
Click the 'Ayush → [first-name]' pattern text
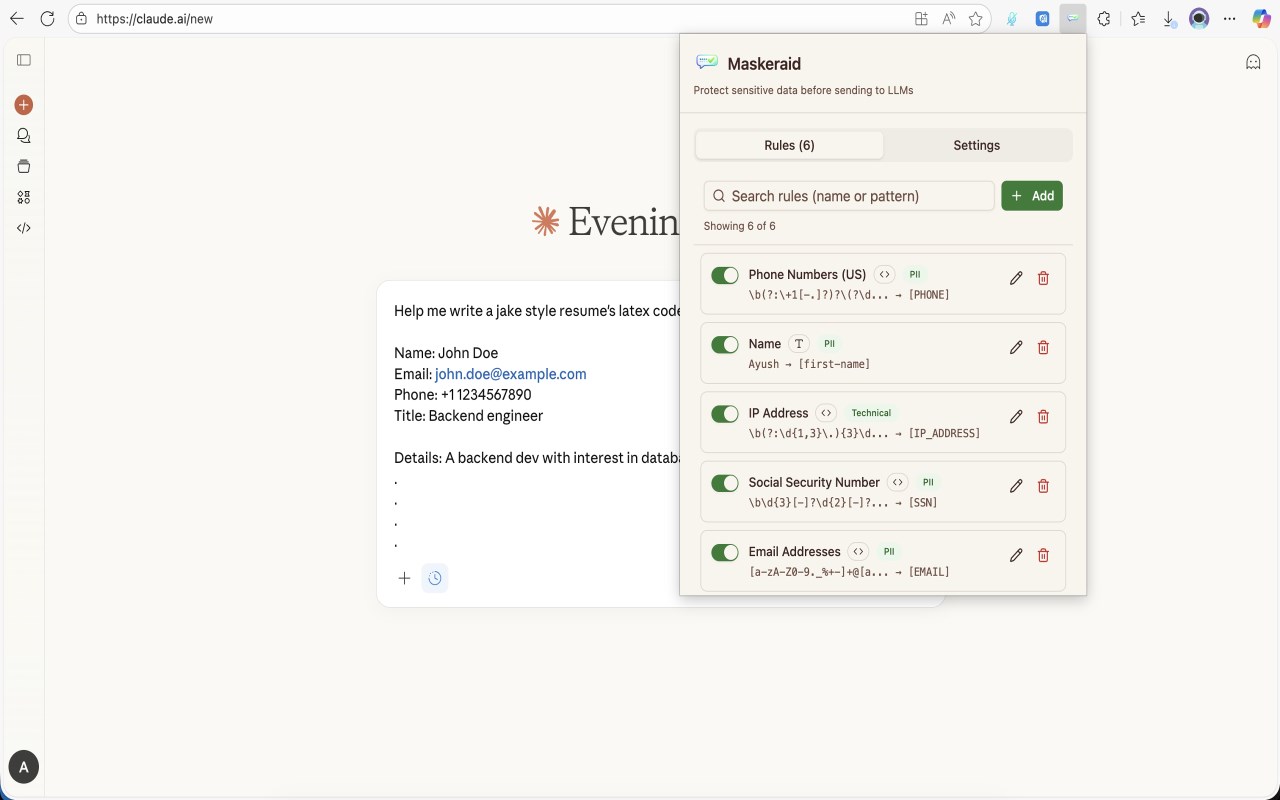click(809, 364)
